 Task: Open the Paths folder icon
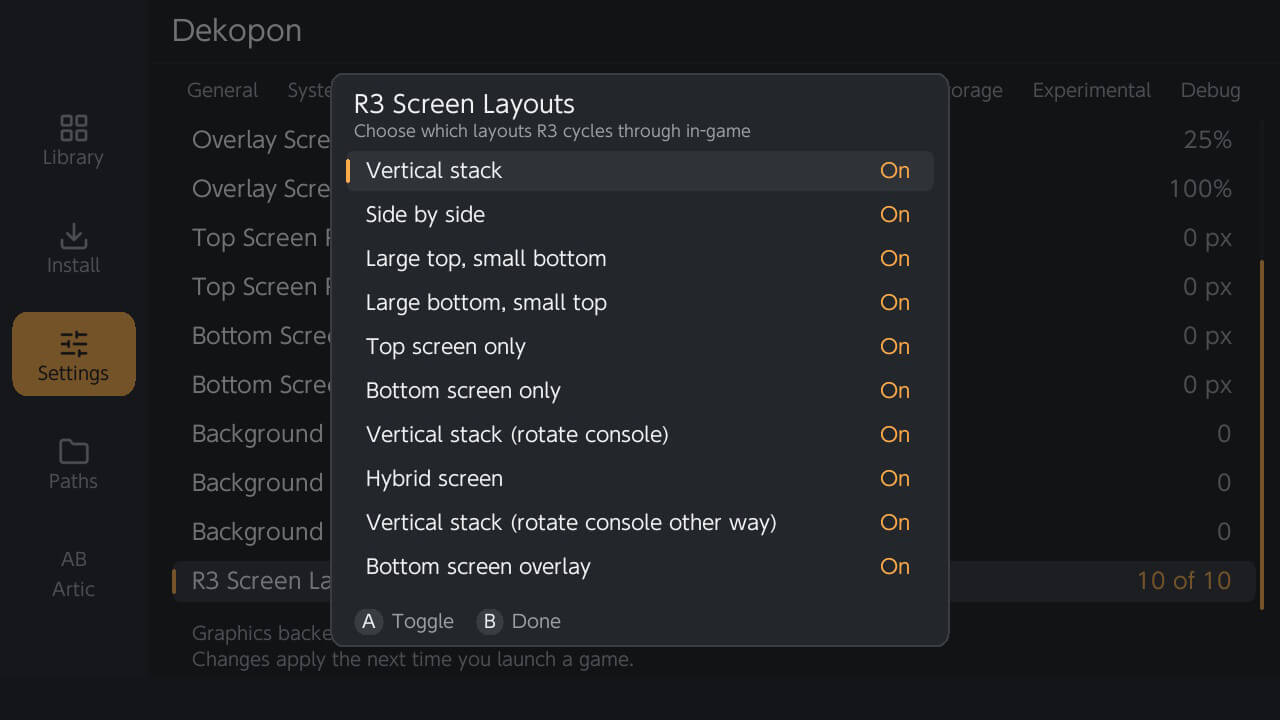[x=73, y=452]
